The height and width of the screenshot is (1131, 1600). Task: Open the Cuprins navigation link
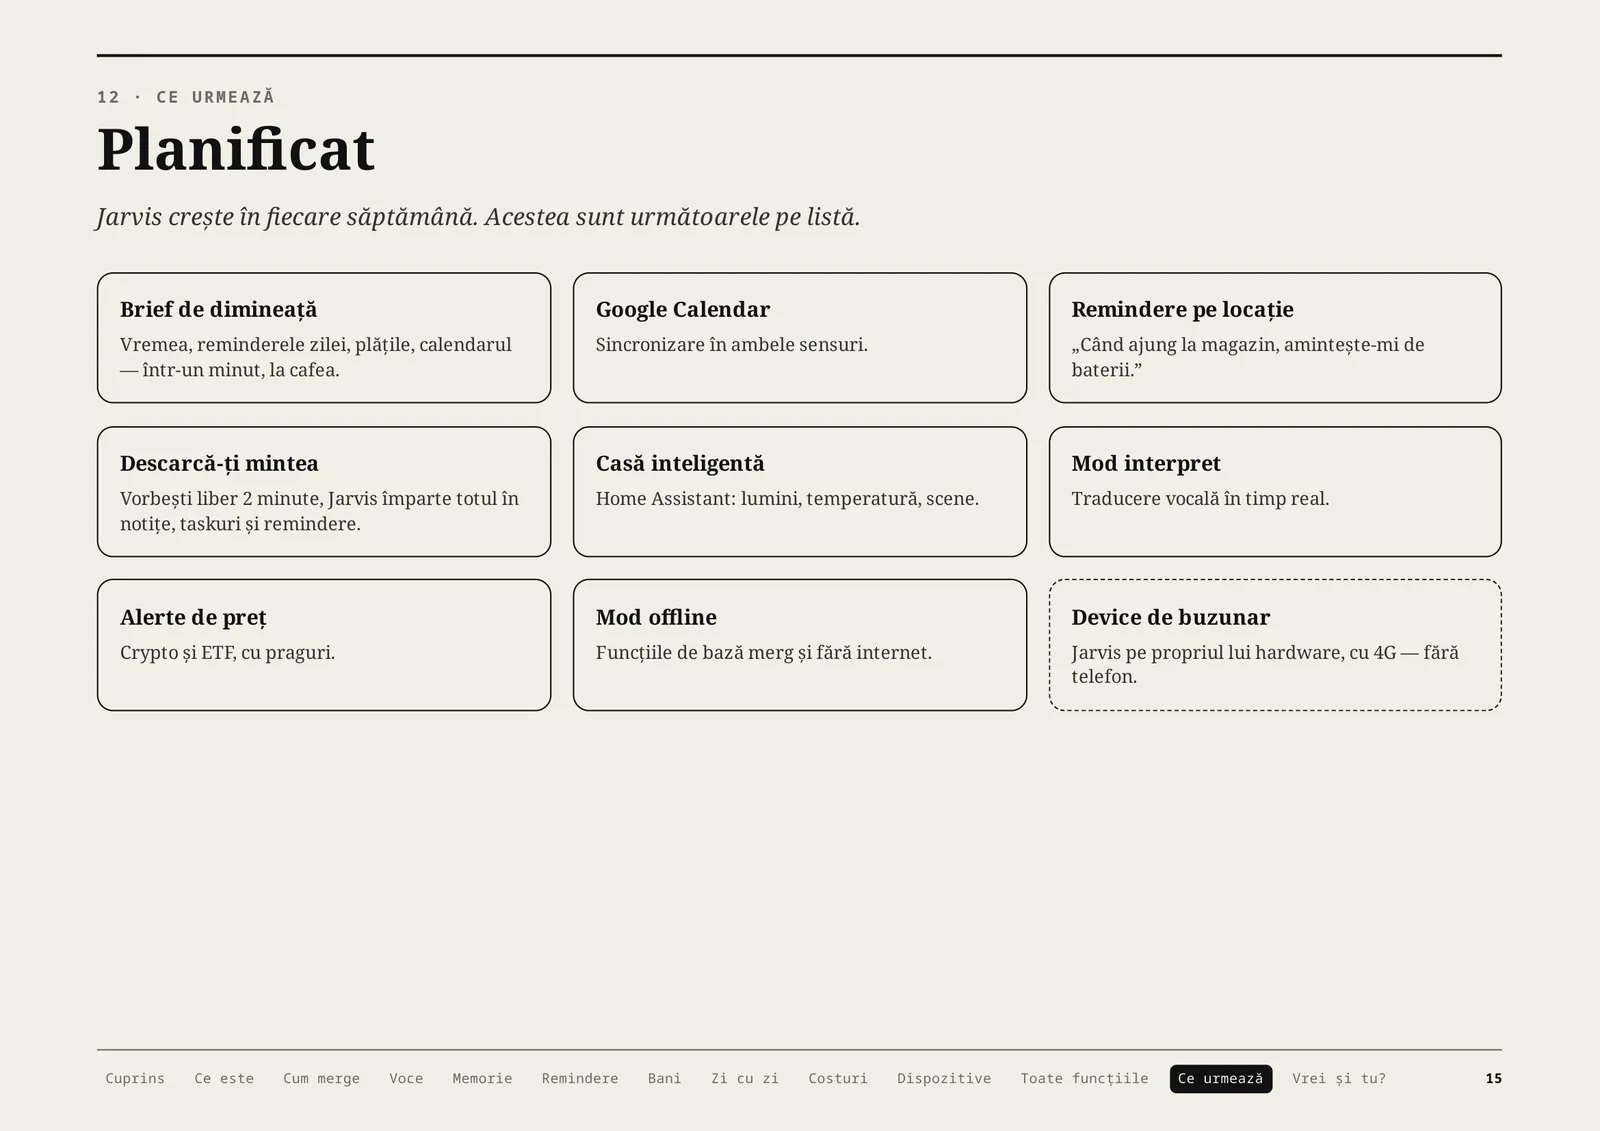pos(135,1078)
